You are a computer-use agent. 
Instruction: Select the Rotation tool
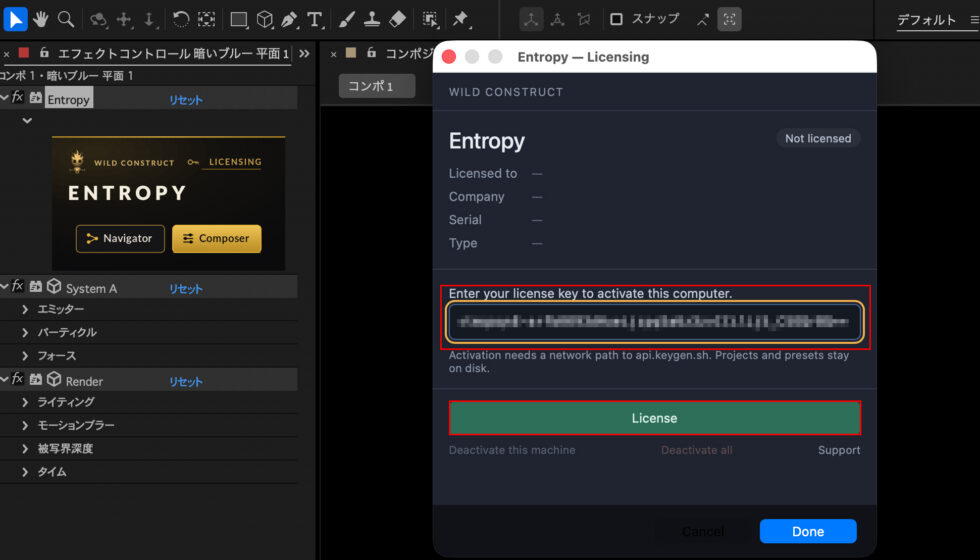click(x=181, y=19)
